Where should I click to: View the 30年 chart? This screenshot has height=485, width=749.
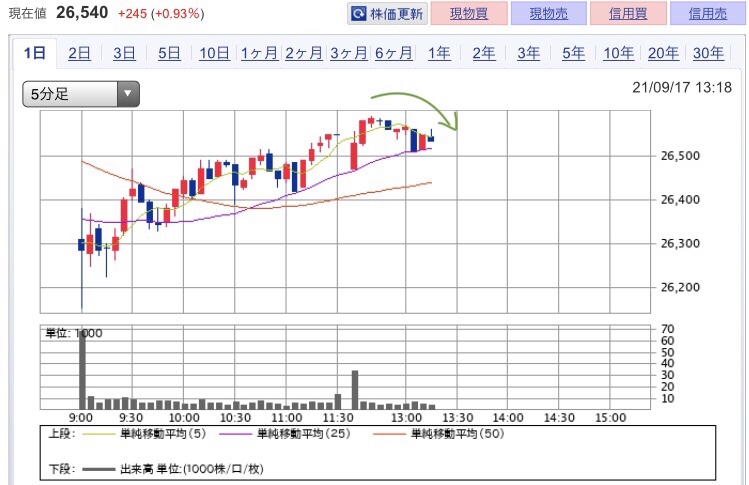[708, 53]
